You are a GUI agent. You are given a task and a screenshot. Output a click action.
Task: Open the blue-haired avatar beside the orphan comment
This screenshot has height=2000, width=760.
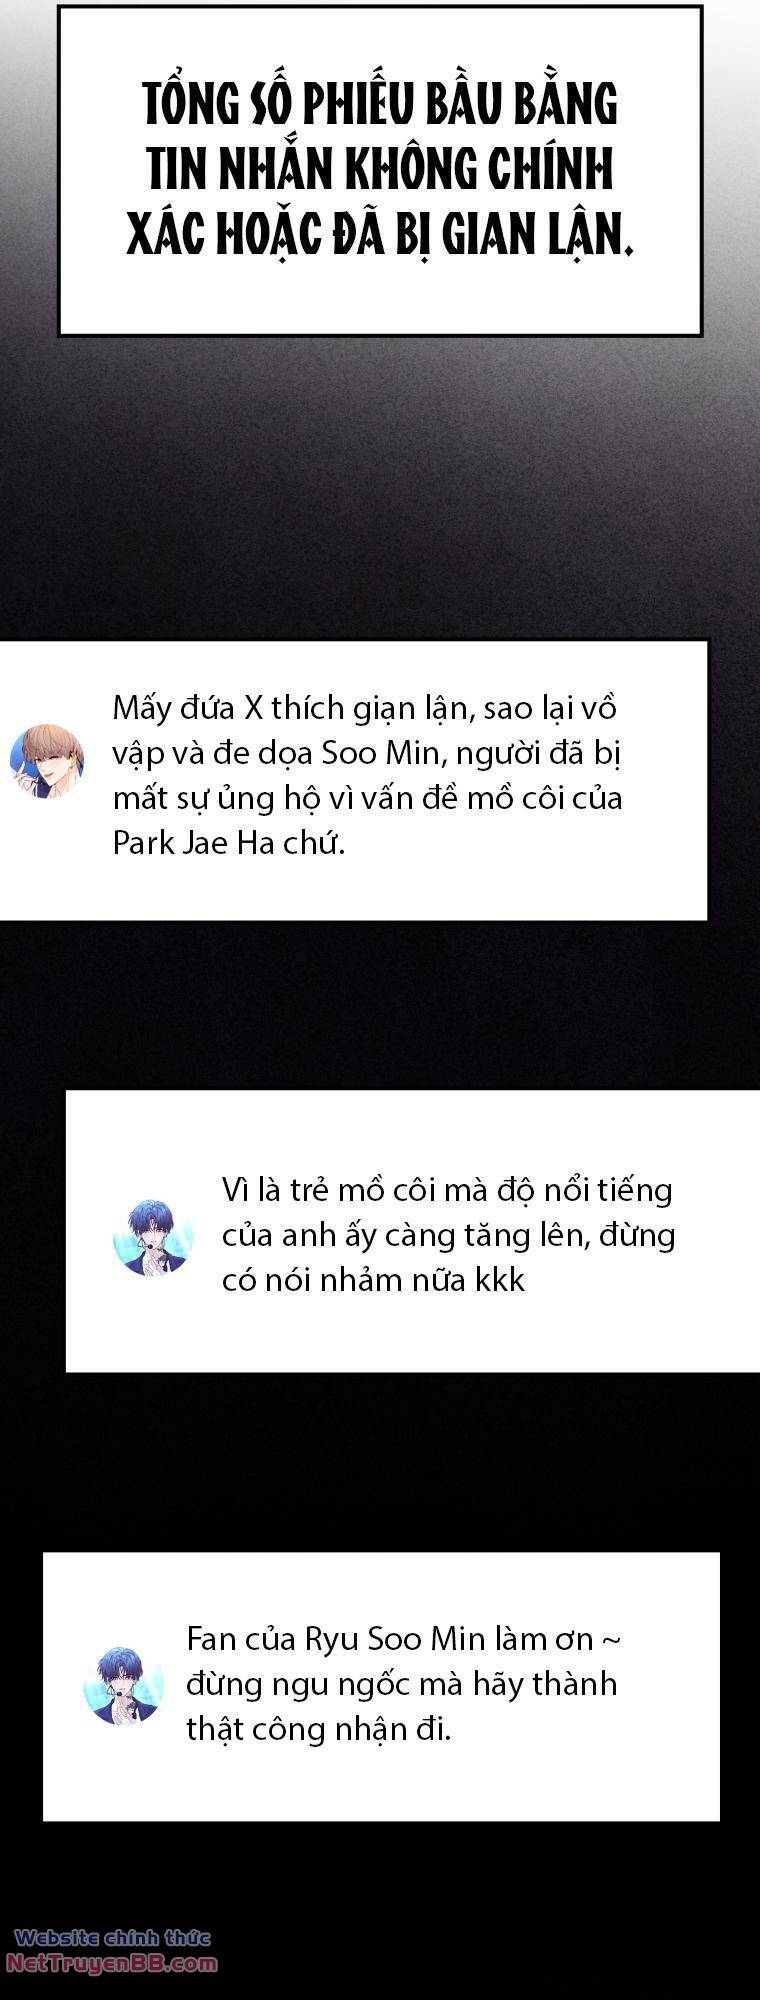point(152,1237)
